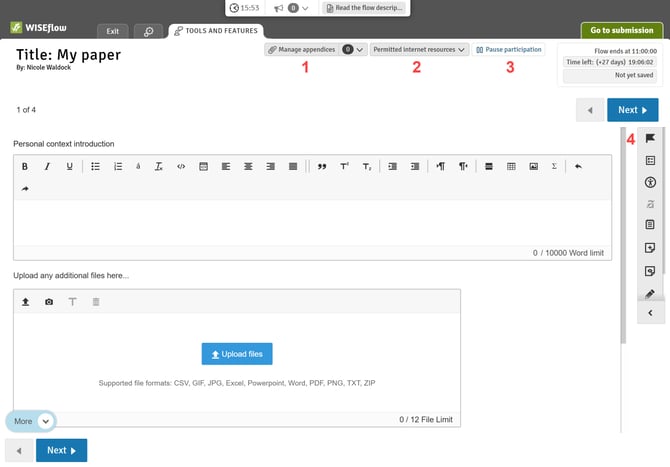Expand the More options pill
The height and width of the screenshot is (467, 670).
[x=31, y=421]
